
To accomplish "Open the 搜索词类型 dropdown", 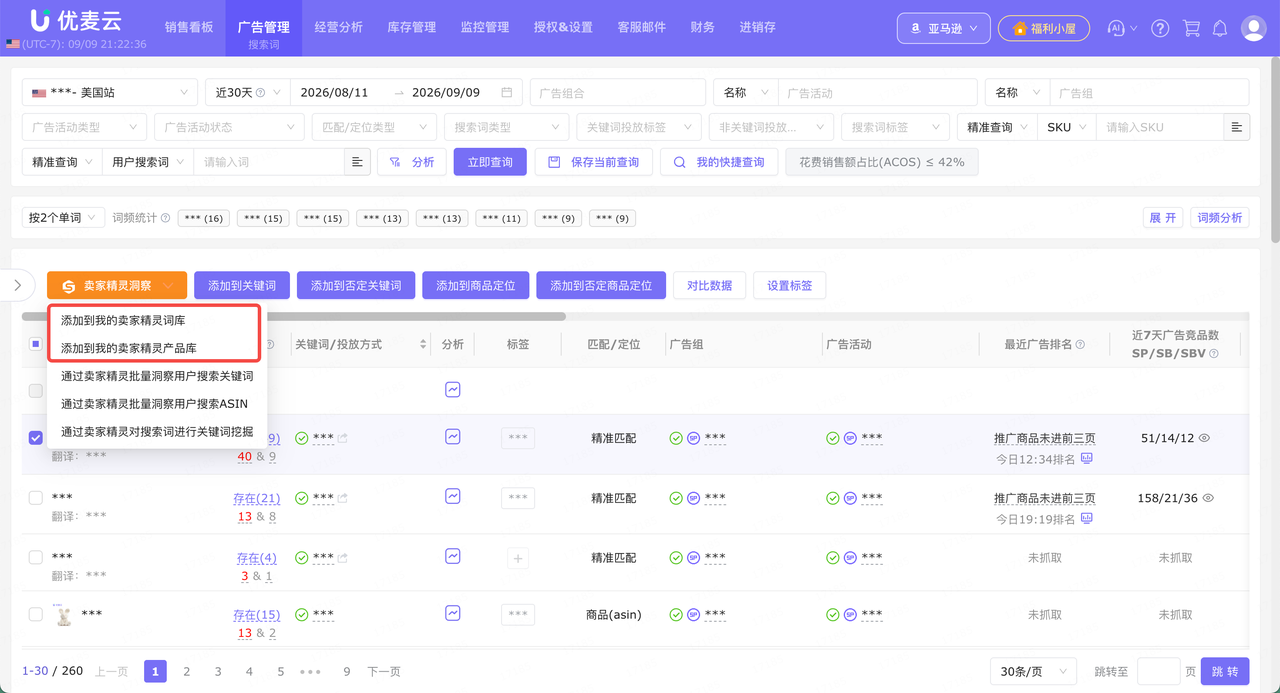I will pos(506,127).
